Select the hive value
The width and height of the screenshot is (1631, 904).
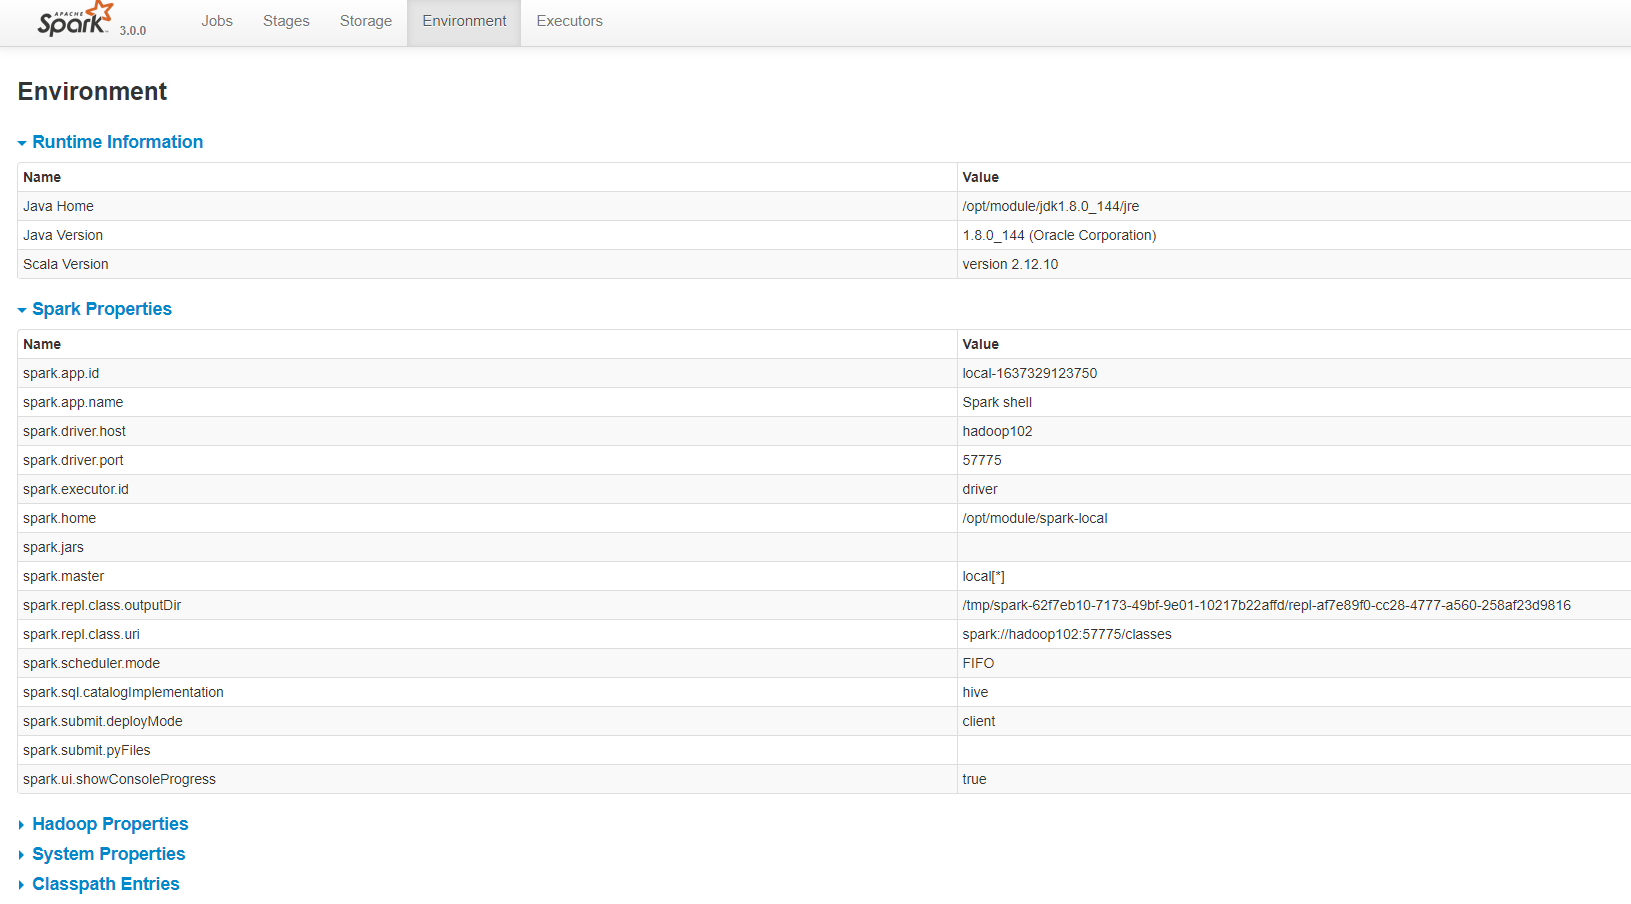(x=975, y=692)
